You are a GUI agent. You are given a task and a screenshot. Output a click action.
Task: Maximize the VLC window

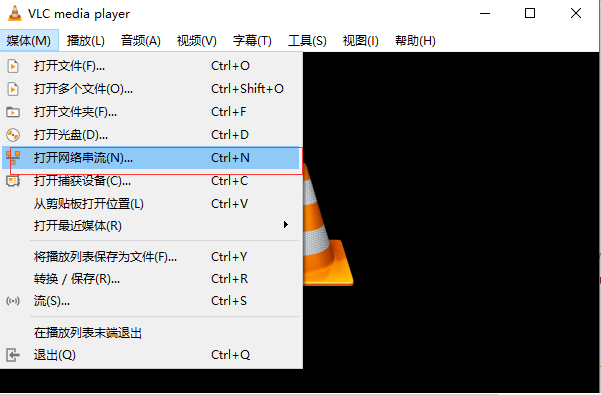[x=530, y=13]
